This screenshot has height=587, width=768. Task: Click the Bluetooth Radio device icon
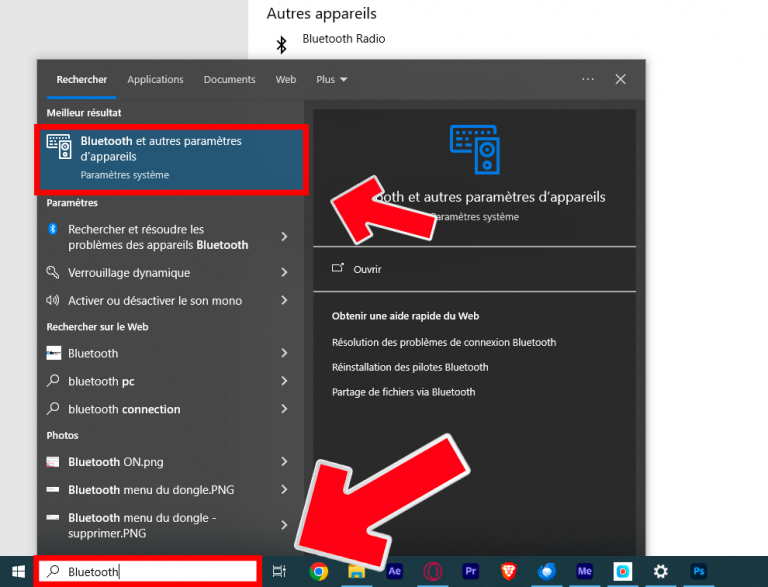point(281,45)
